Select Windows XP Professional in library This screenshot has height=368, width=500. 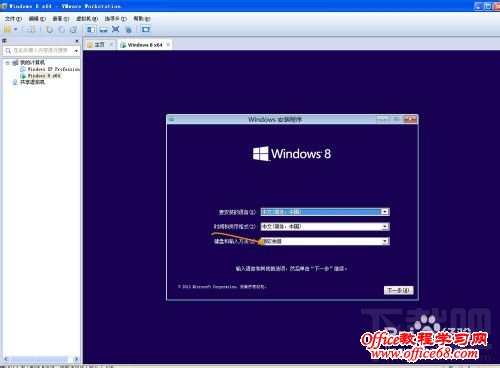(x=54, y=69)
